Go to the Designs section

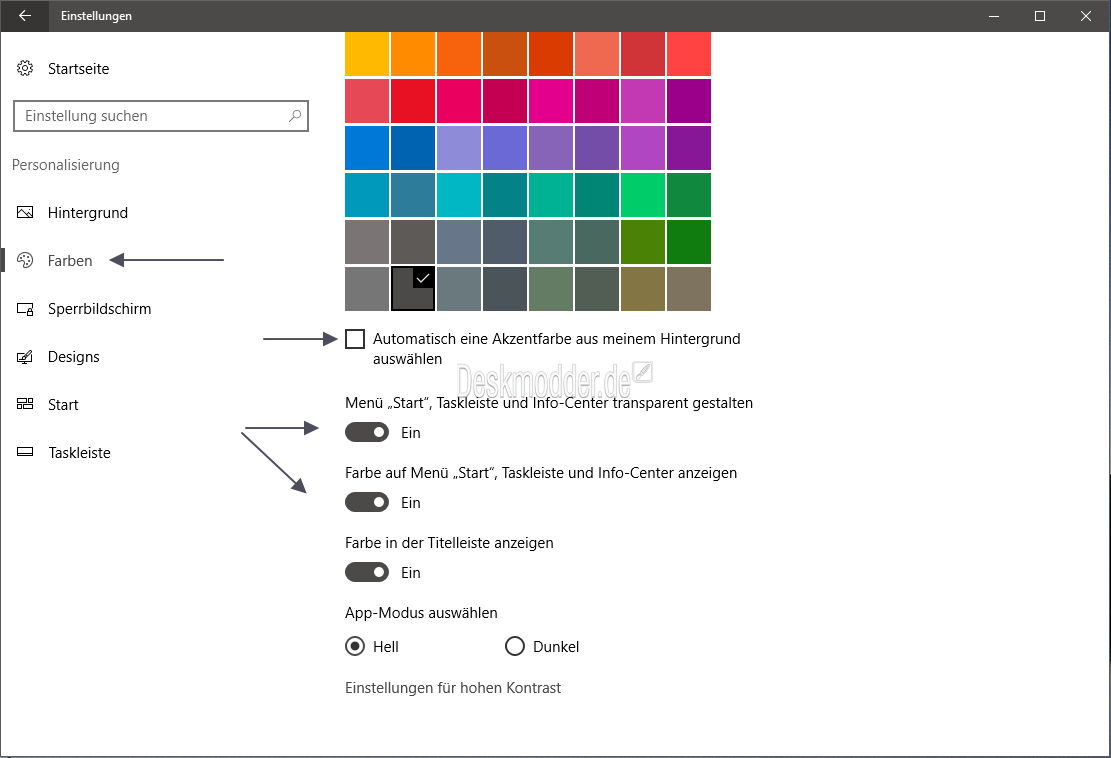point(74,357)
